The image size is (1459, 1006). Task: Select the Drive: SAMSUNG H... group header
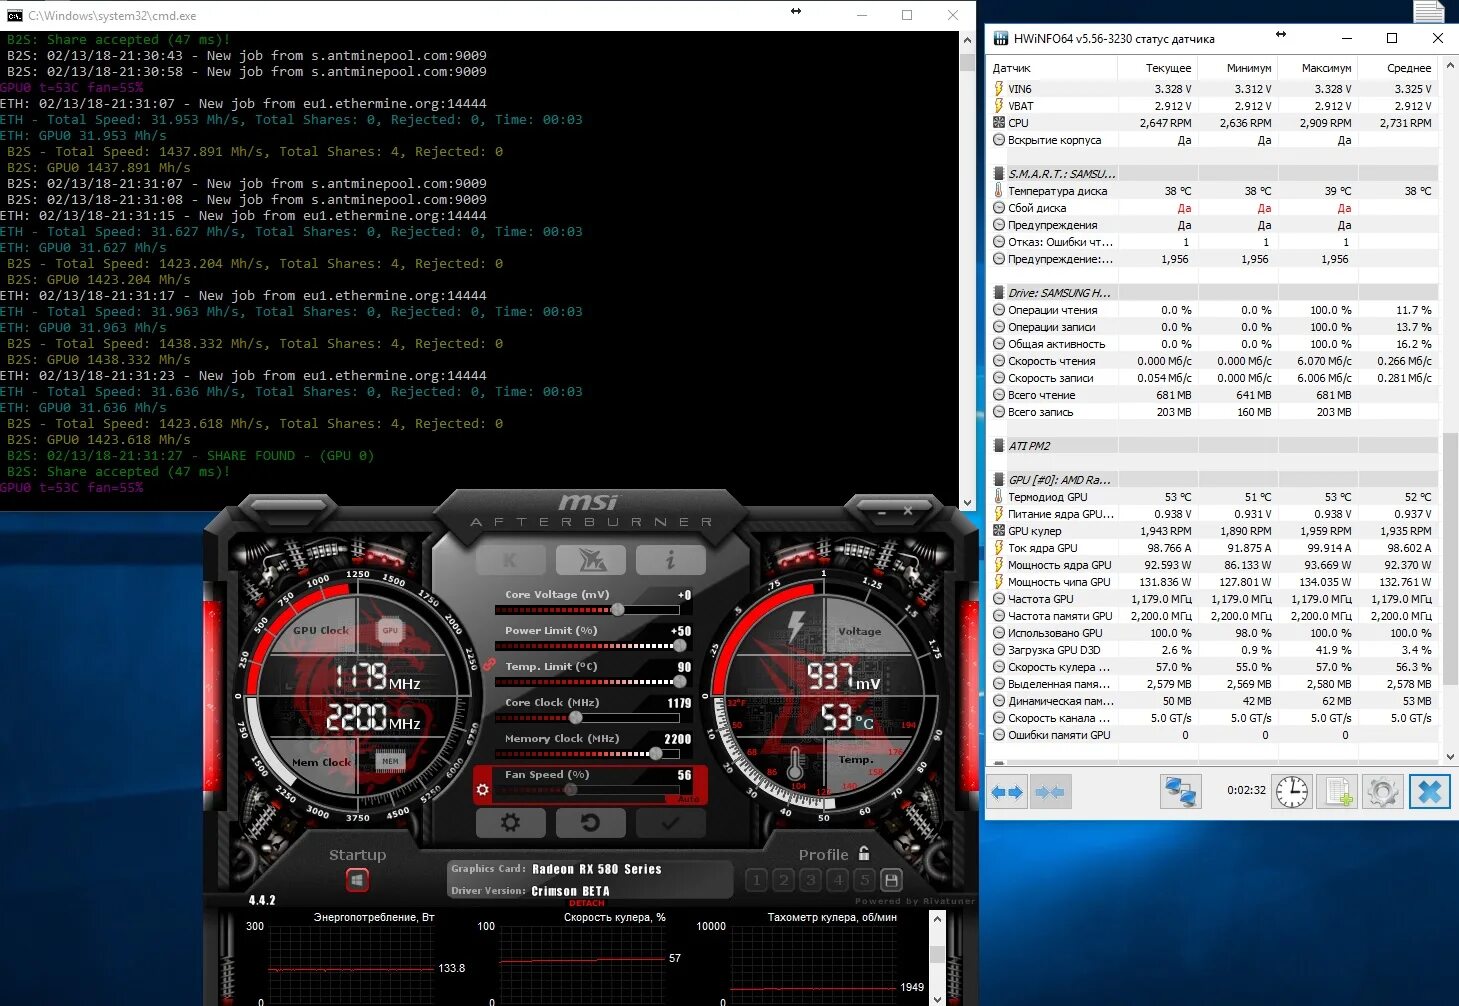tap(1213, 293)
